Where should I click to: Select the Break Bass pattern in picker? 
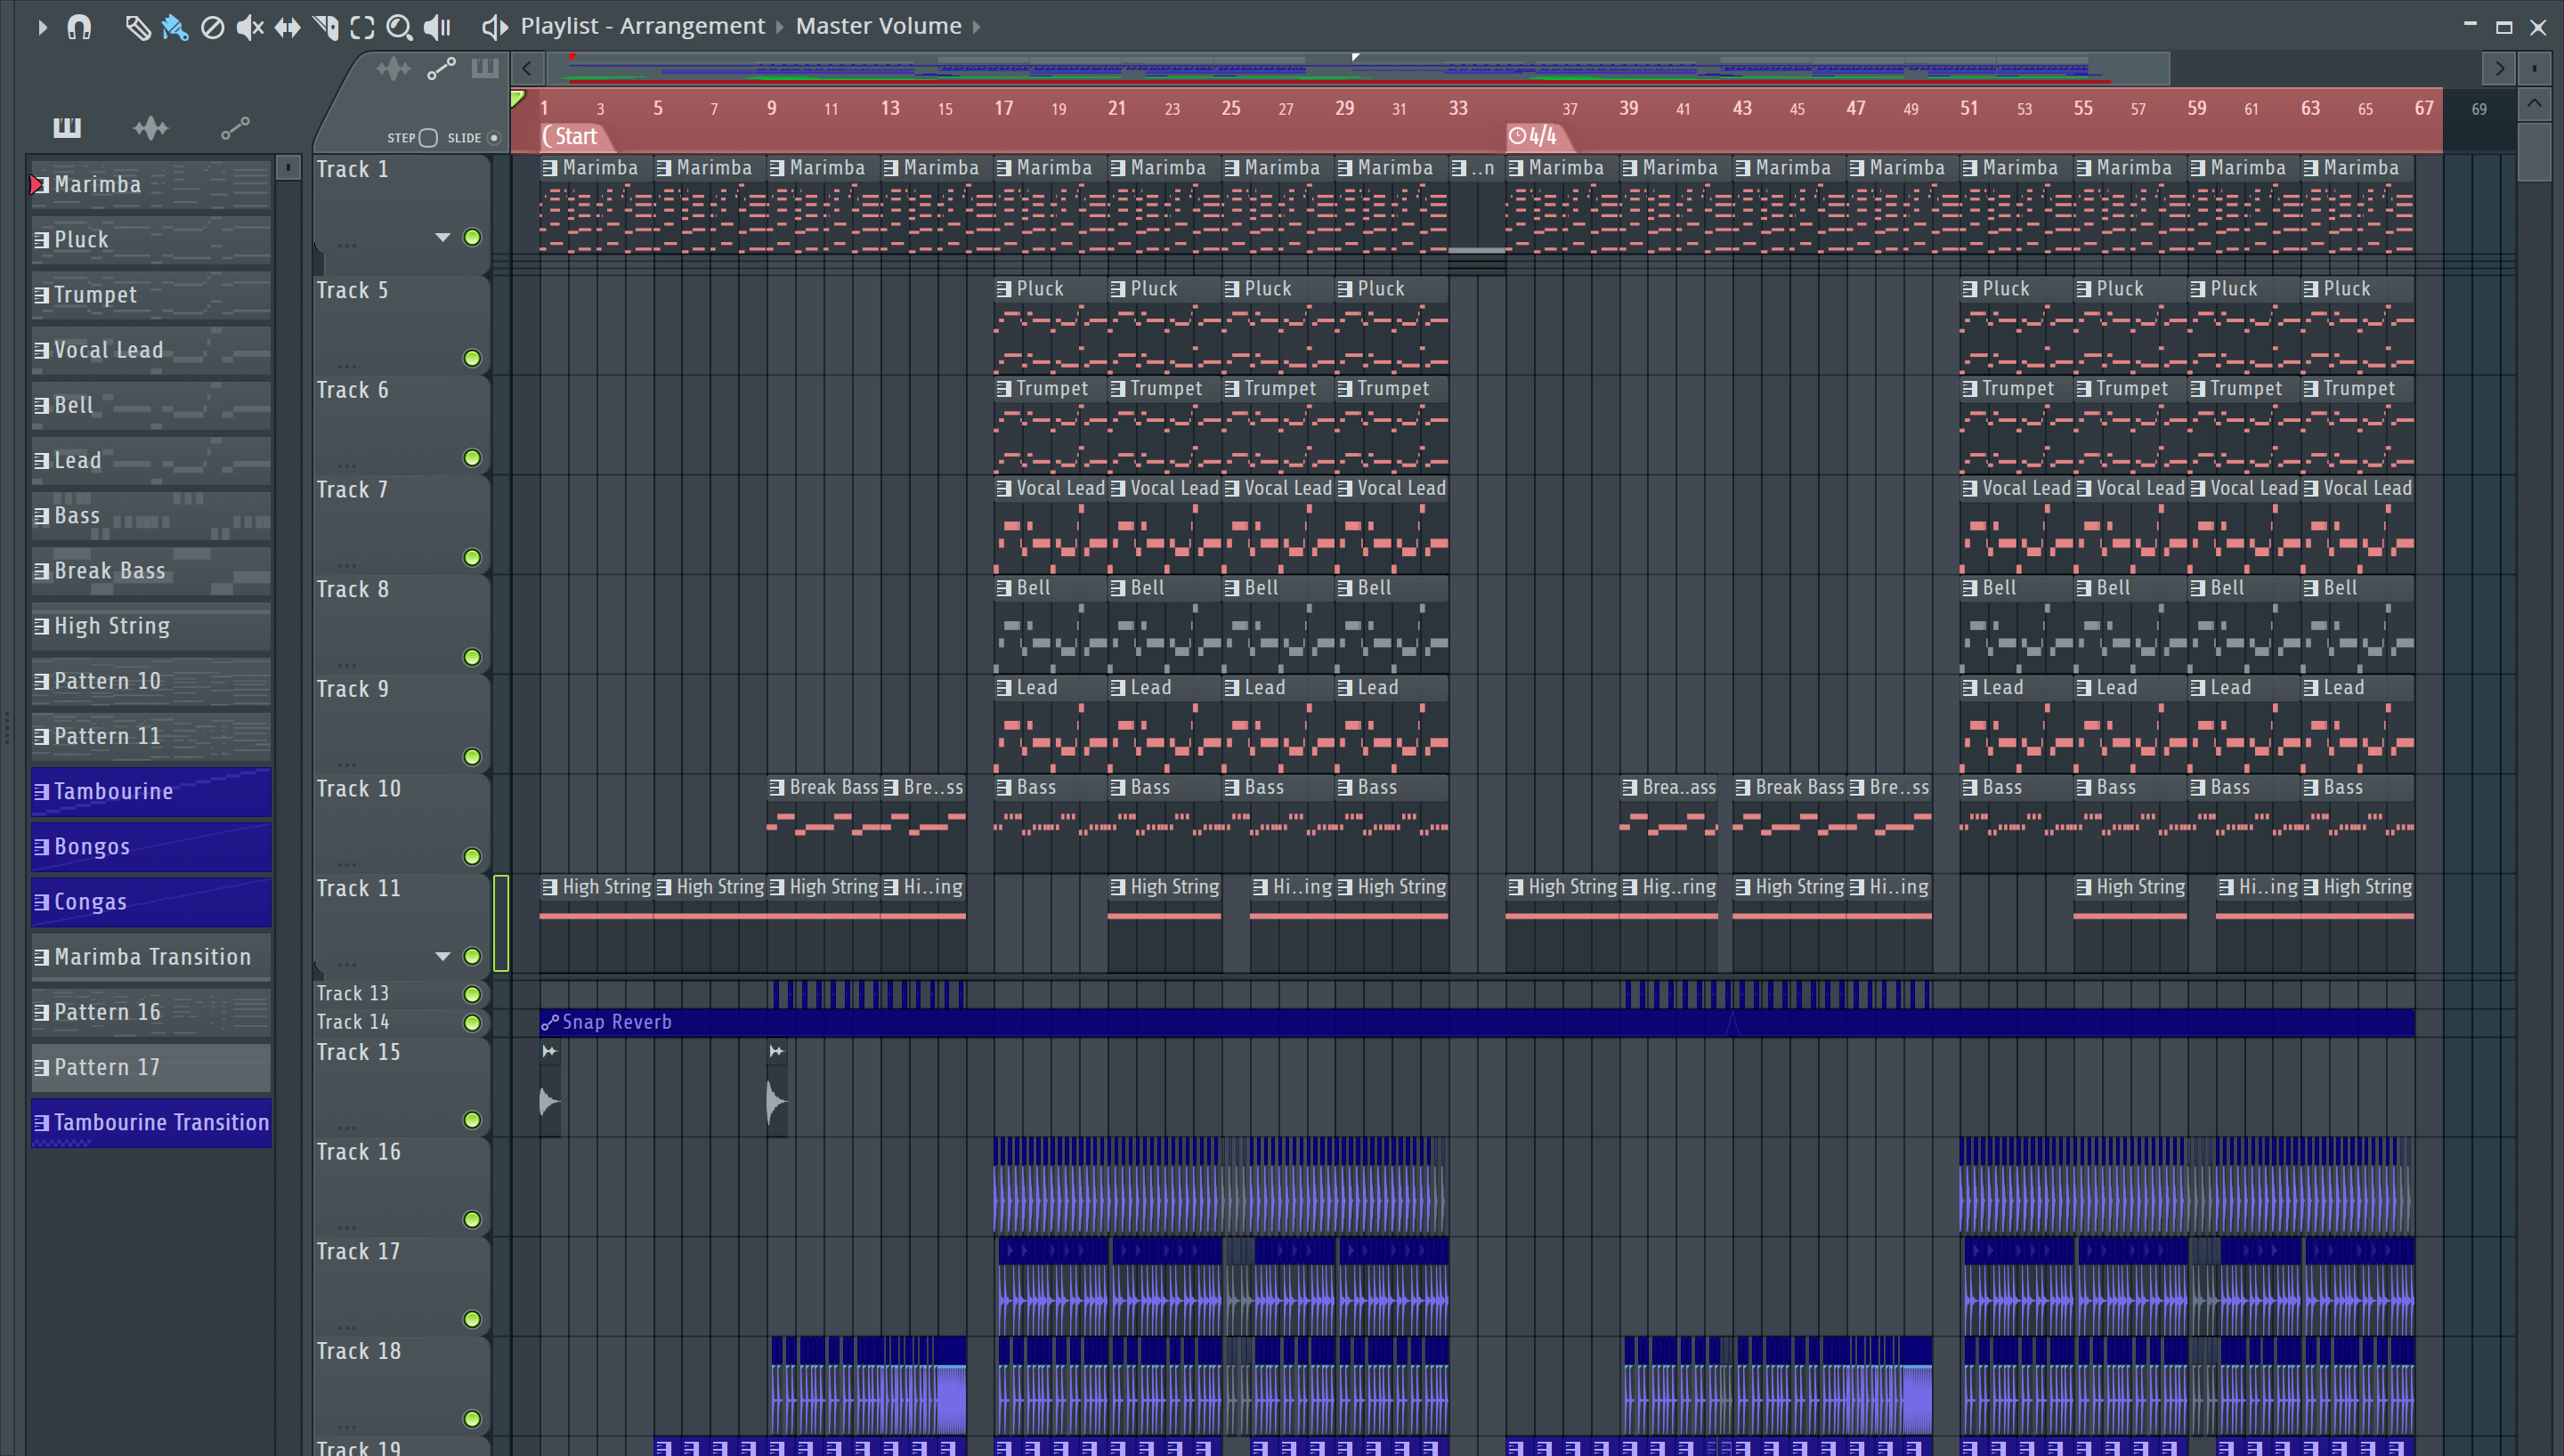point(151,571)
